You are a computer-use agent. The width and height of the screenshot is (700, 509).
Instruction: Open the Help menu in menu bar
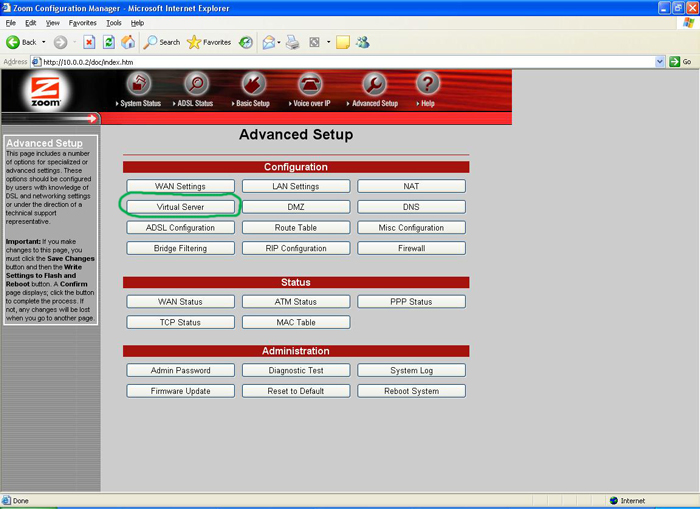tap(137, 23)
